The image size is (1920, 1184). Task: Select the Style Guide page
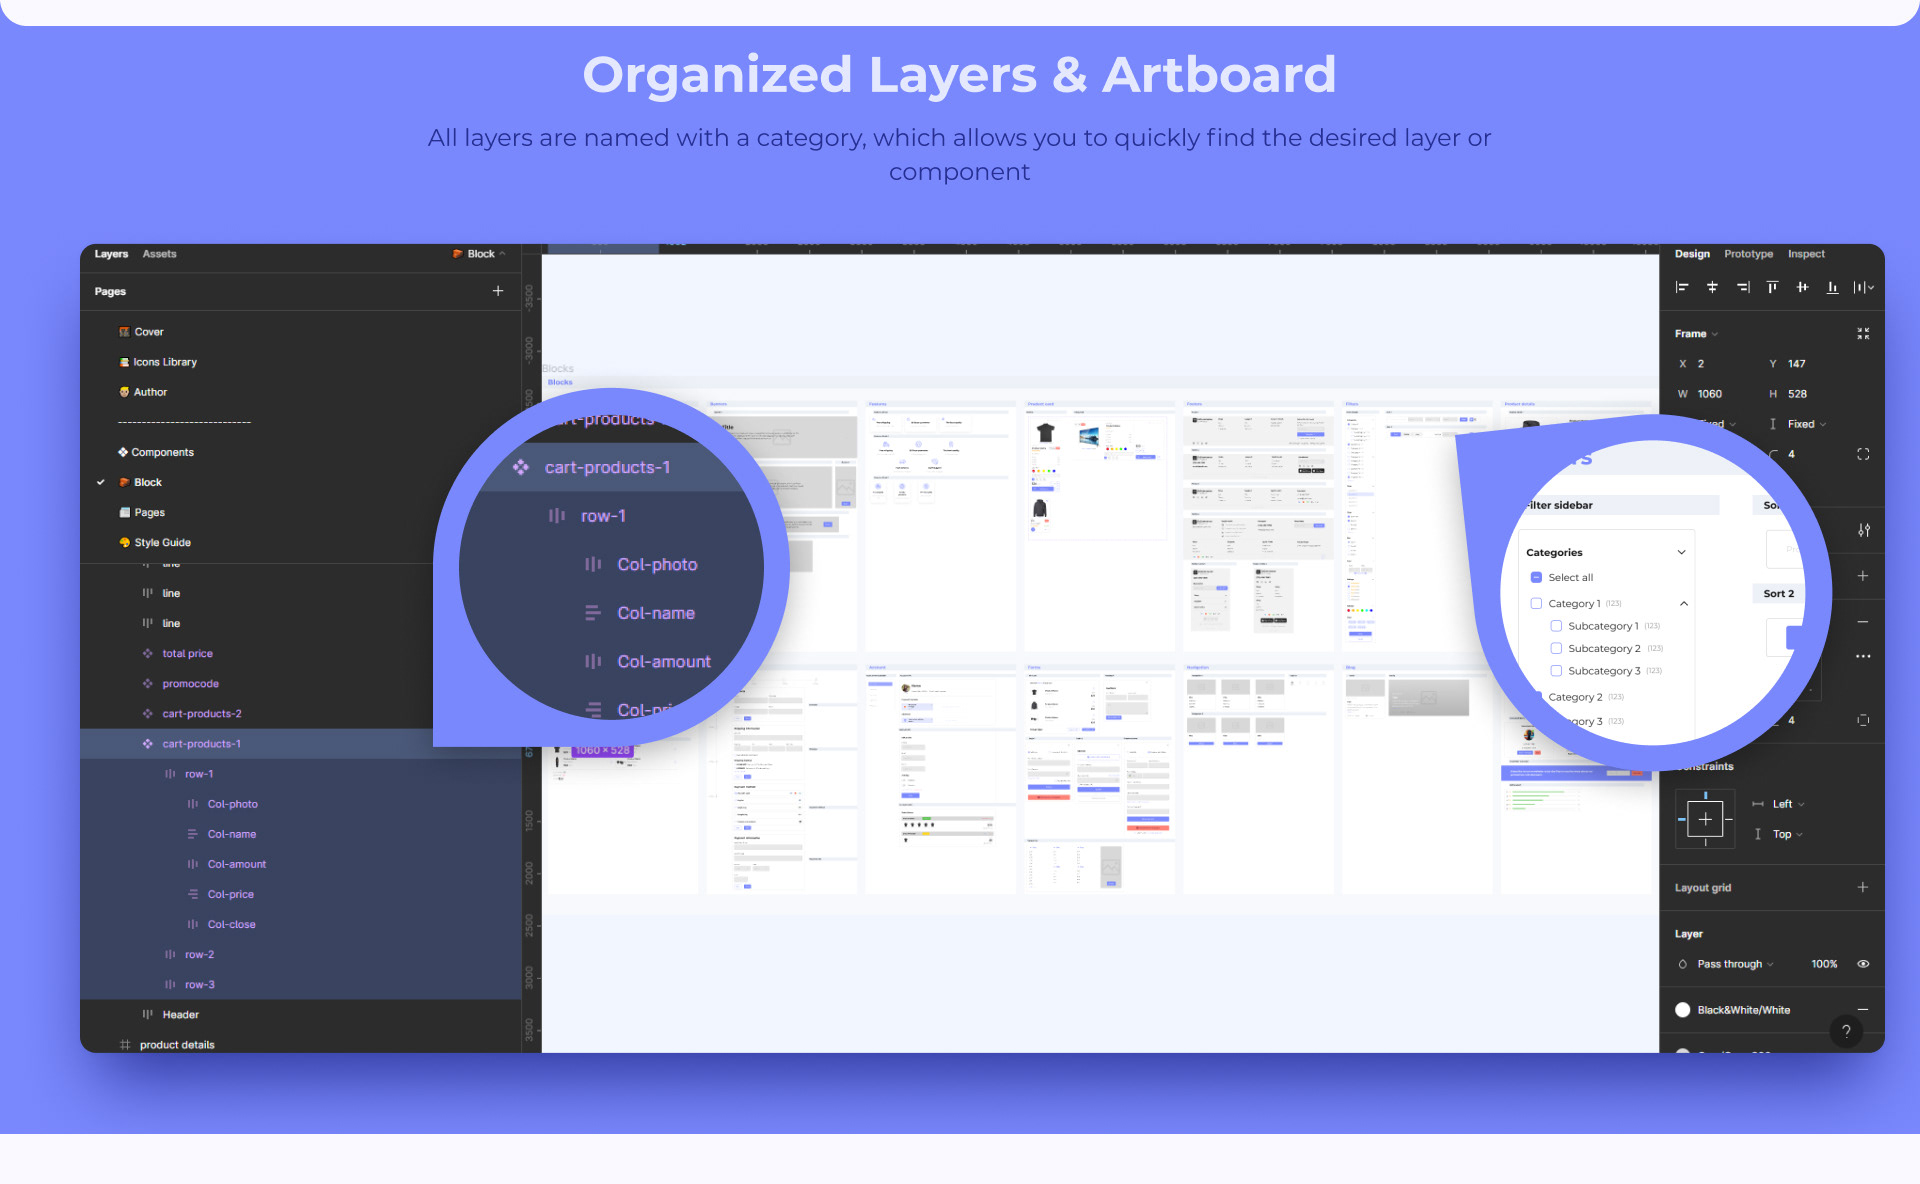click(162, 542)
